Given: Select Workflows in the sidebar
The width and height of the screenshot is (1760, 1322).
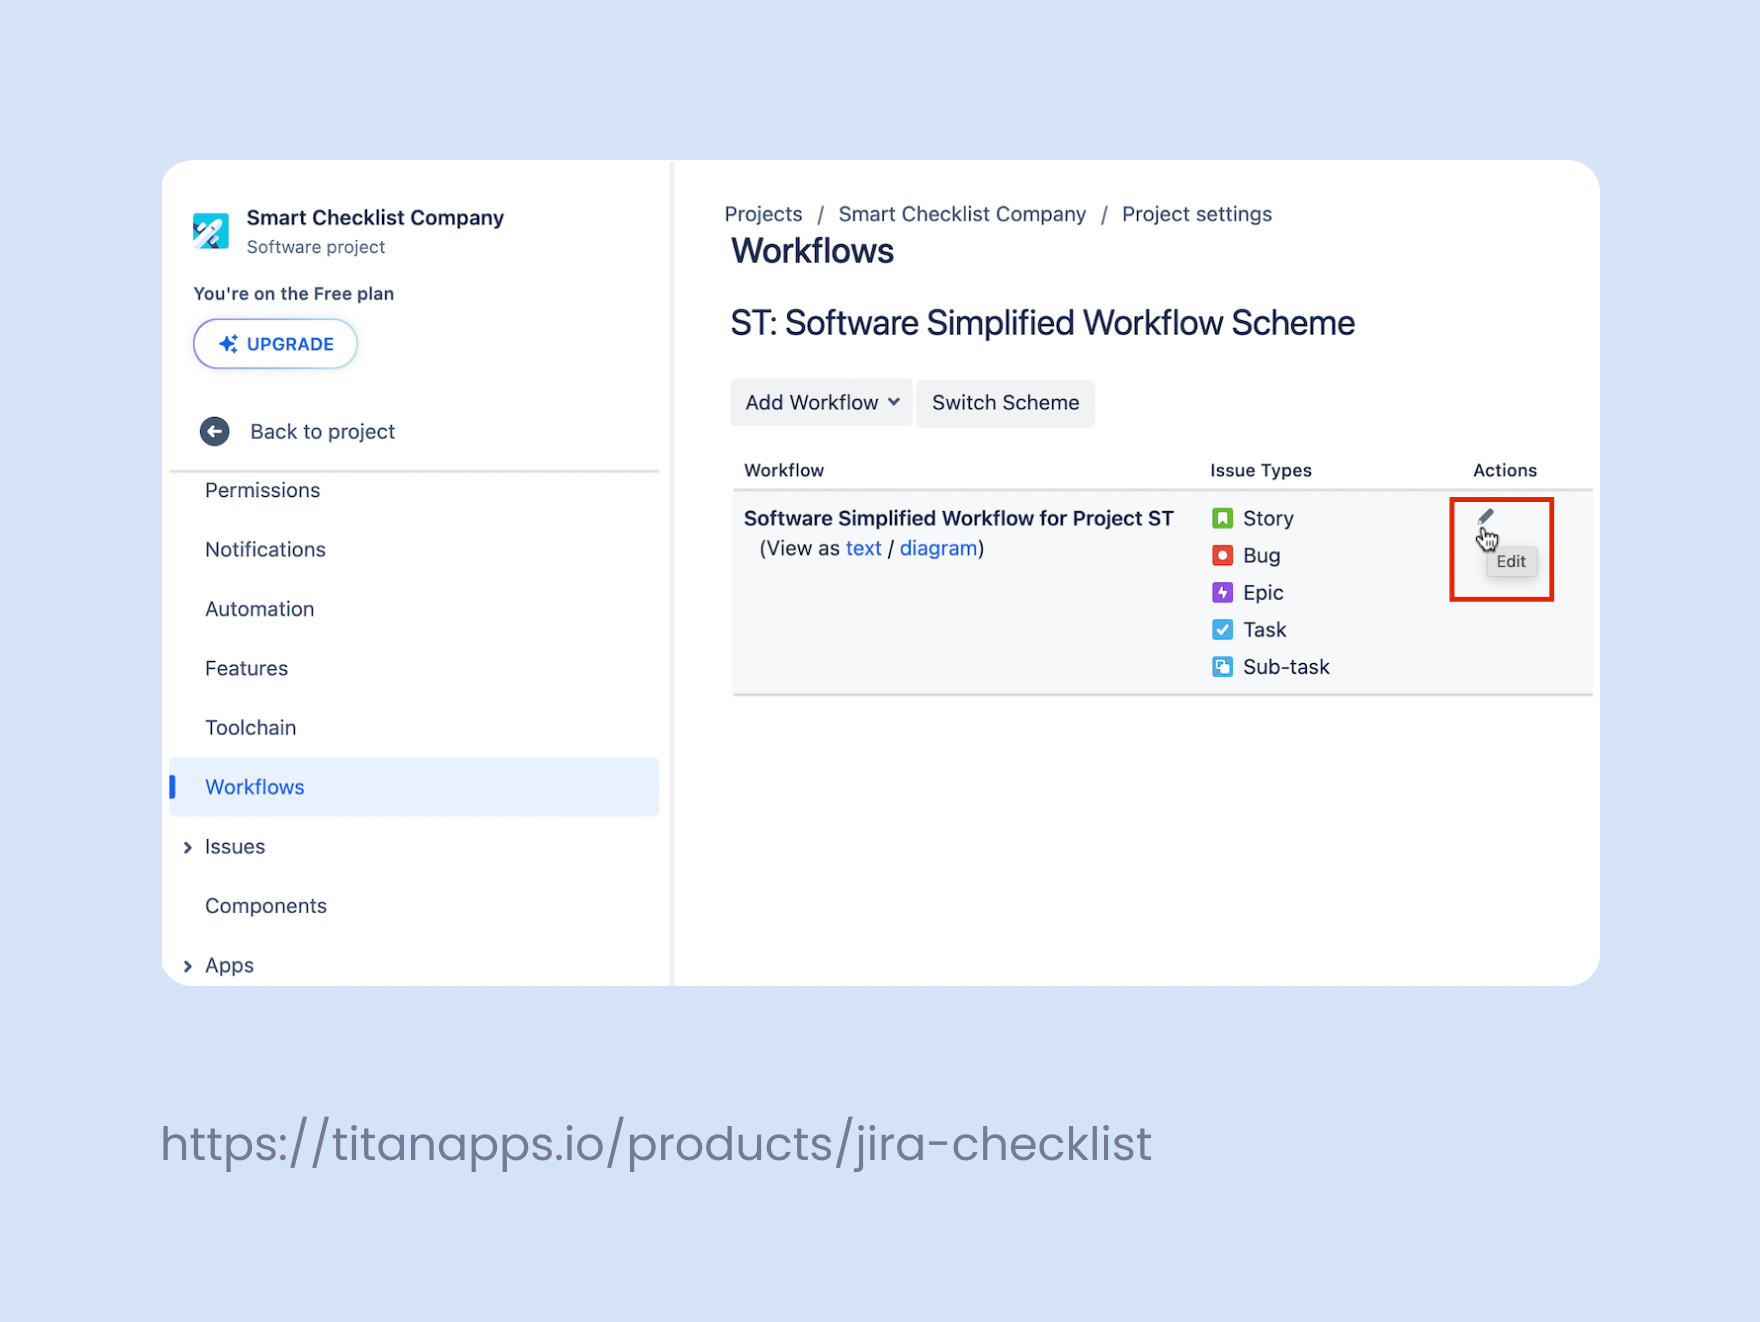Looking at the screenshot, I should [254, 787].
